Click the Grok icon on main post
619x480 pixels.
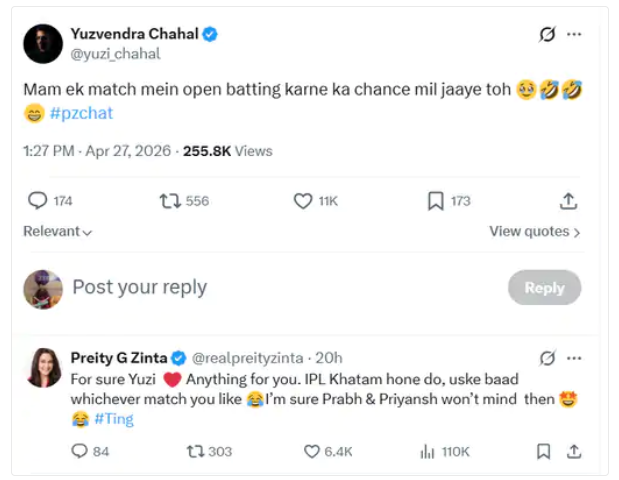pos(547,34)
